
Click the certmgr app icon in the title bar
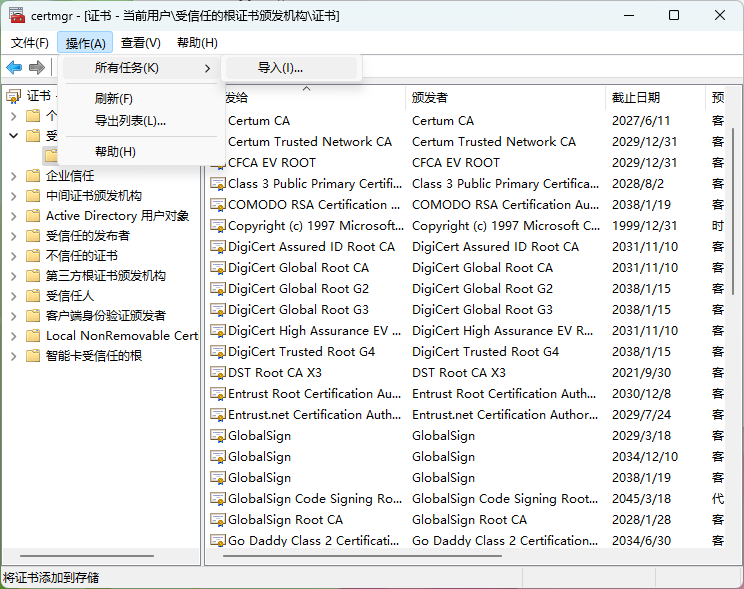[x=17, y=16]
